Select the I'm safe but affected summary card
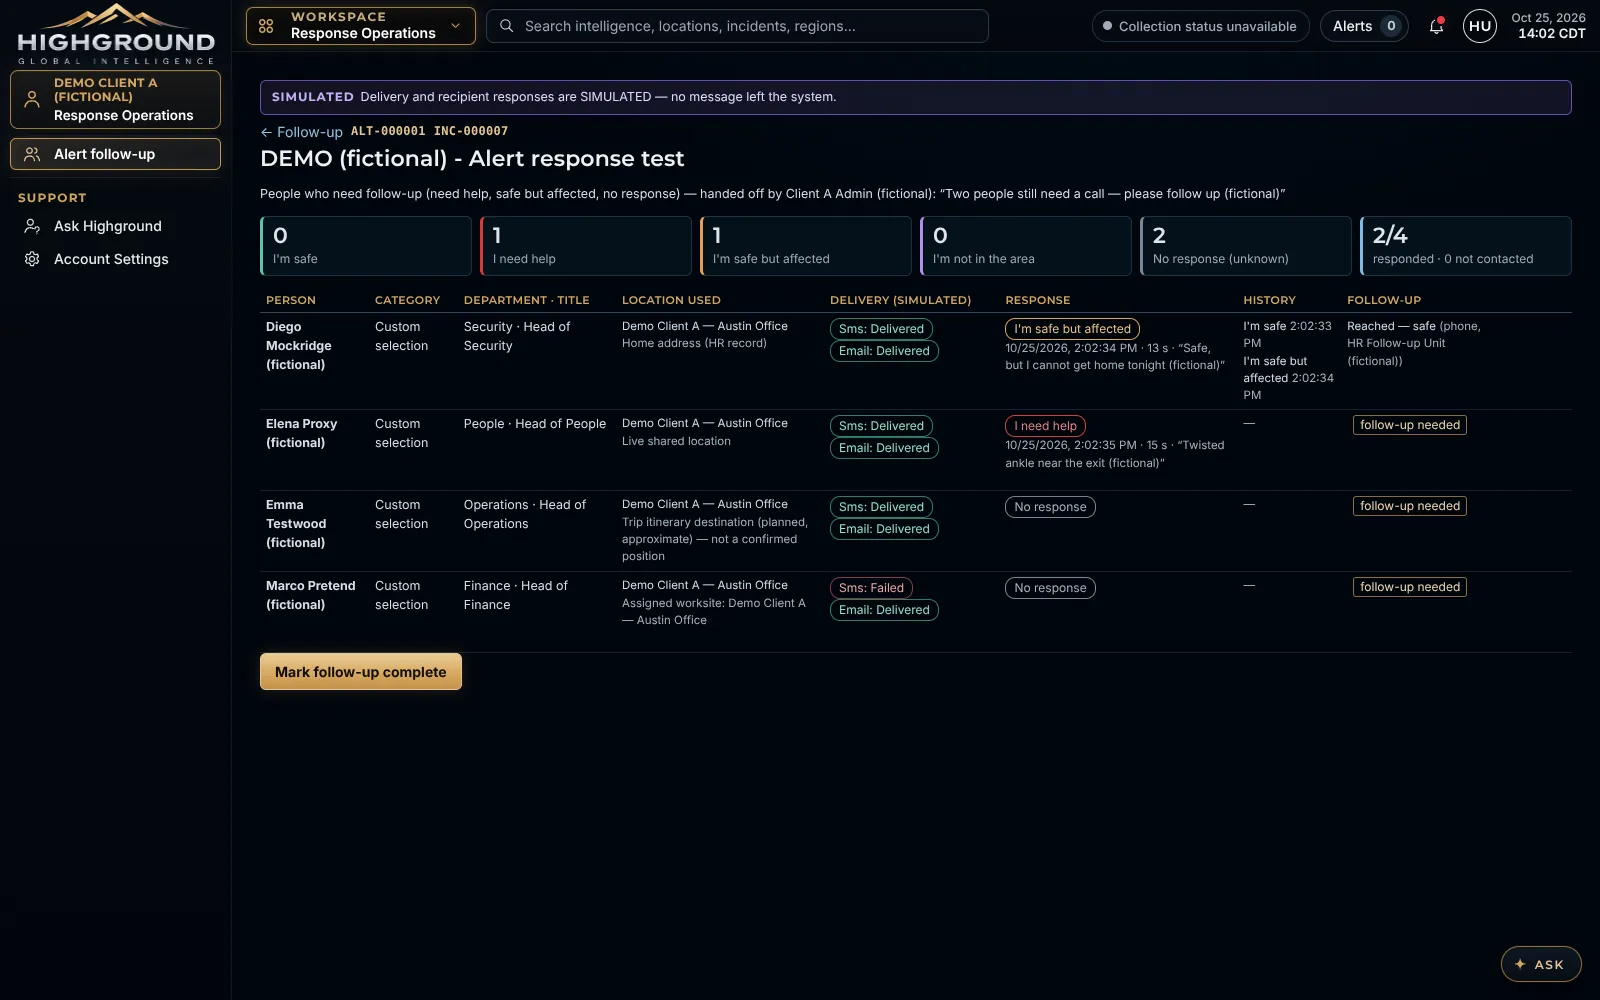This screenshot has width=1600, height=1000. click(x=806, y=246)
